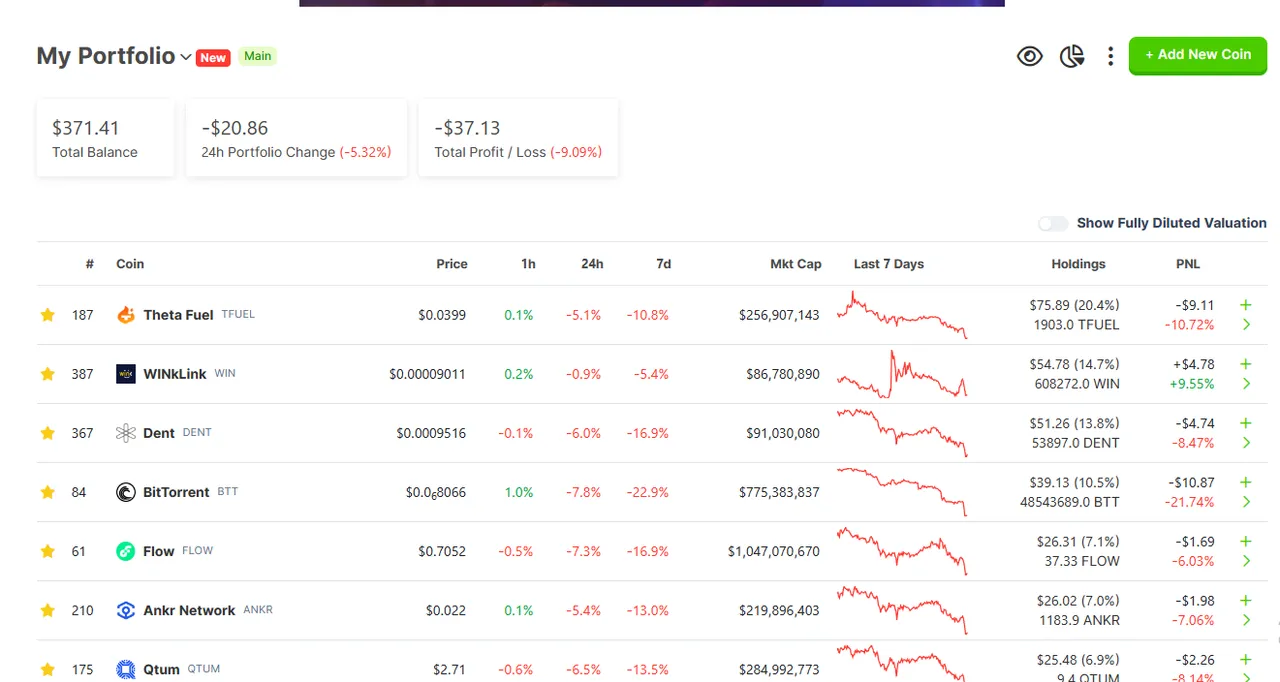Click the Add New Coin button
Screen dimensions: 1280x682
tap(1198, 55)
